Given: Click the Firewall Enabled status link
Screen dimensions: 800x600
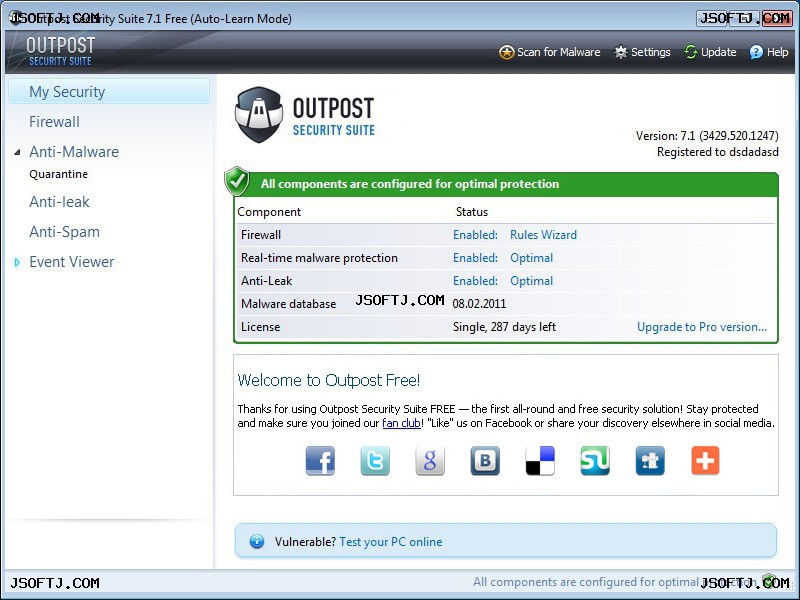Looking at the screenshot, I should pyautogui.click(x=476, y=235).
